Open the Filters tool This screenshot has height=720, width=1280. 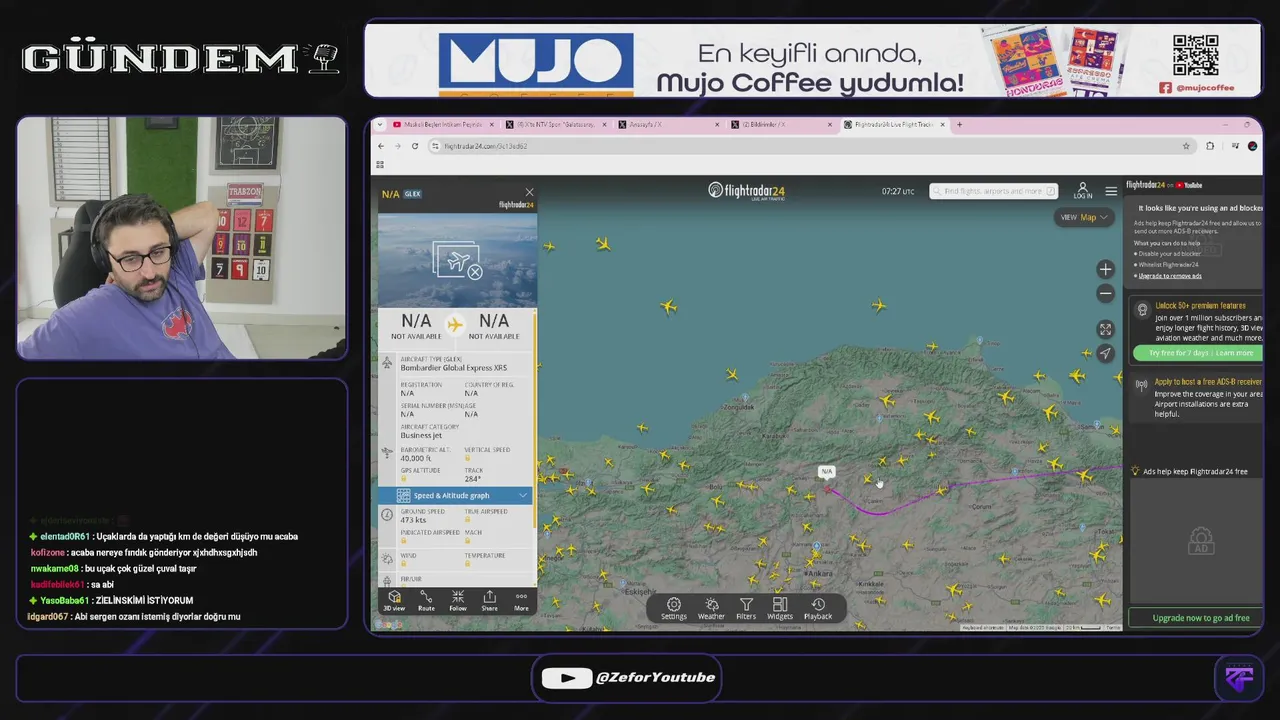coord(746,609)
